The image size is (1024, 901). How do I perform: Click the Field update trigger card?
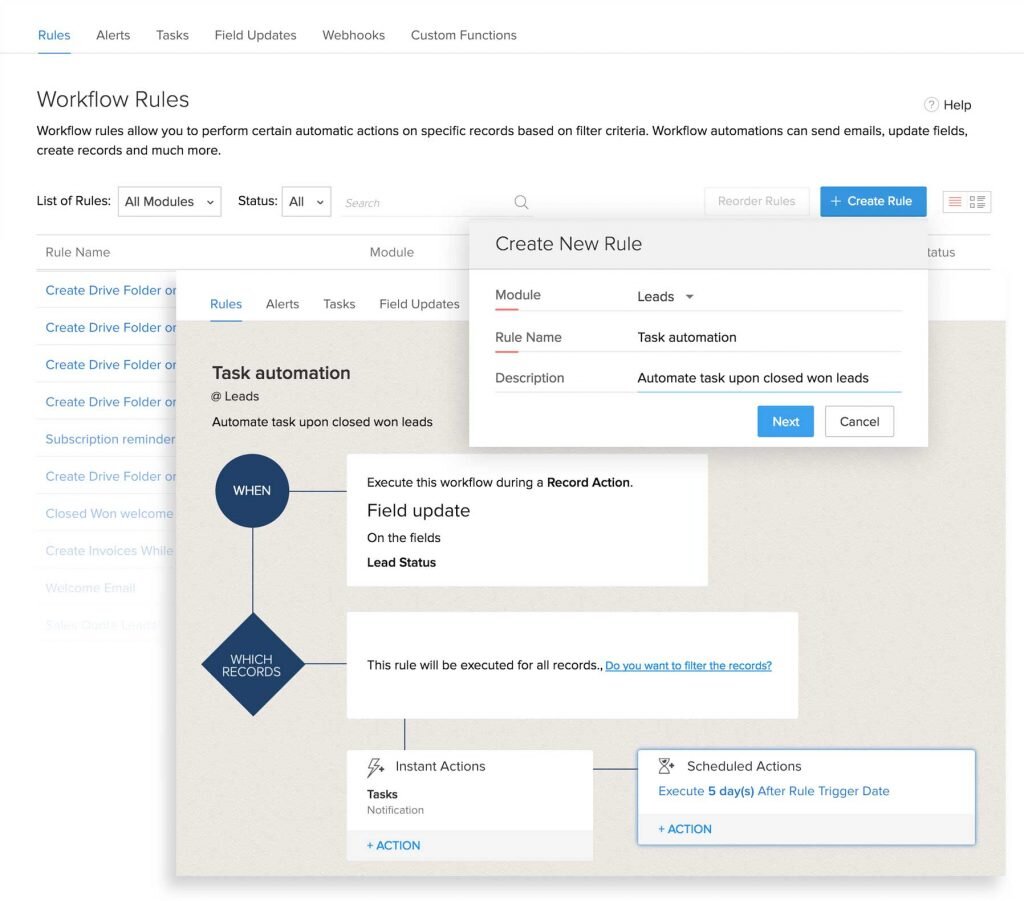click(x=527, y=520)
